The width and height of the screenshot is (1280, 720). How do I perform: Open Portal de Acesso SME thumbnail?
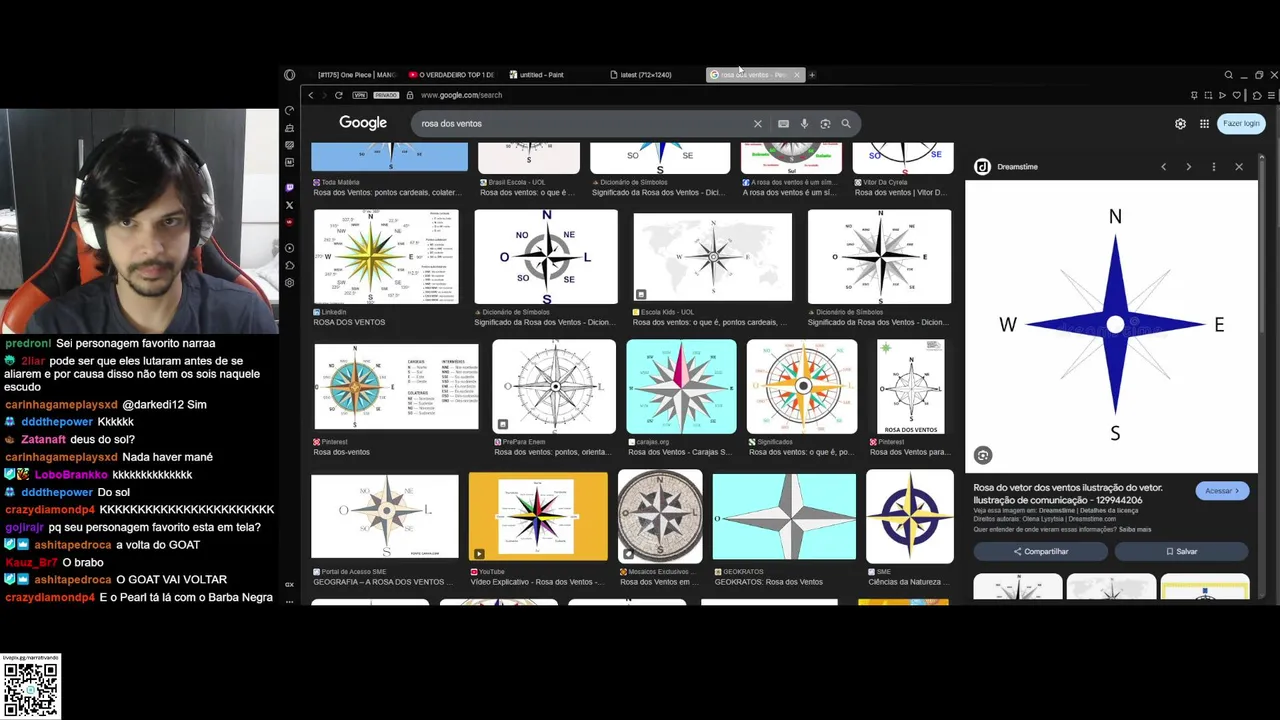coord(385,516)
